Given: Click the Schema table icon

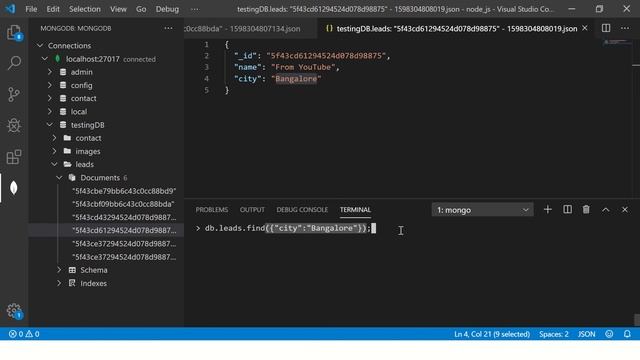Looking at the screenshot, I should pos(72,270).
